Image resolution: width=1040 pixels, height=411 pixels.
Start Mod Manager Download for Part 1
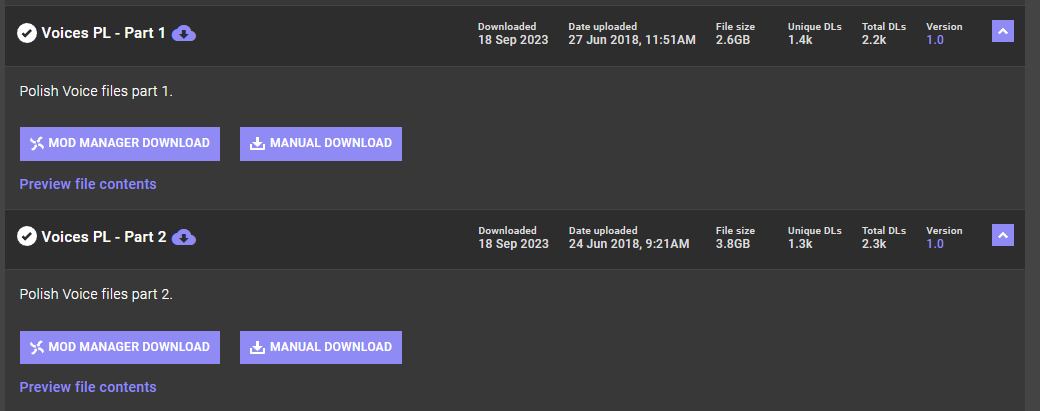pyautogui.click(x=120, y=143)
